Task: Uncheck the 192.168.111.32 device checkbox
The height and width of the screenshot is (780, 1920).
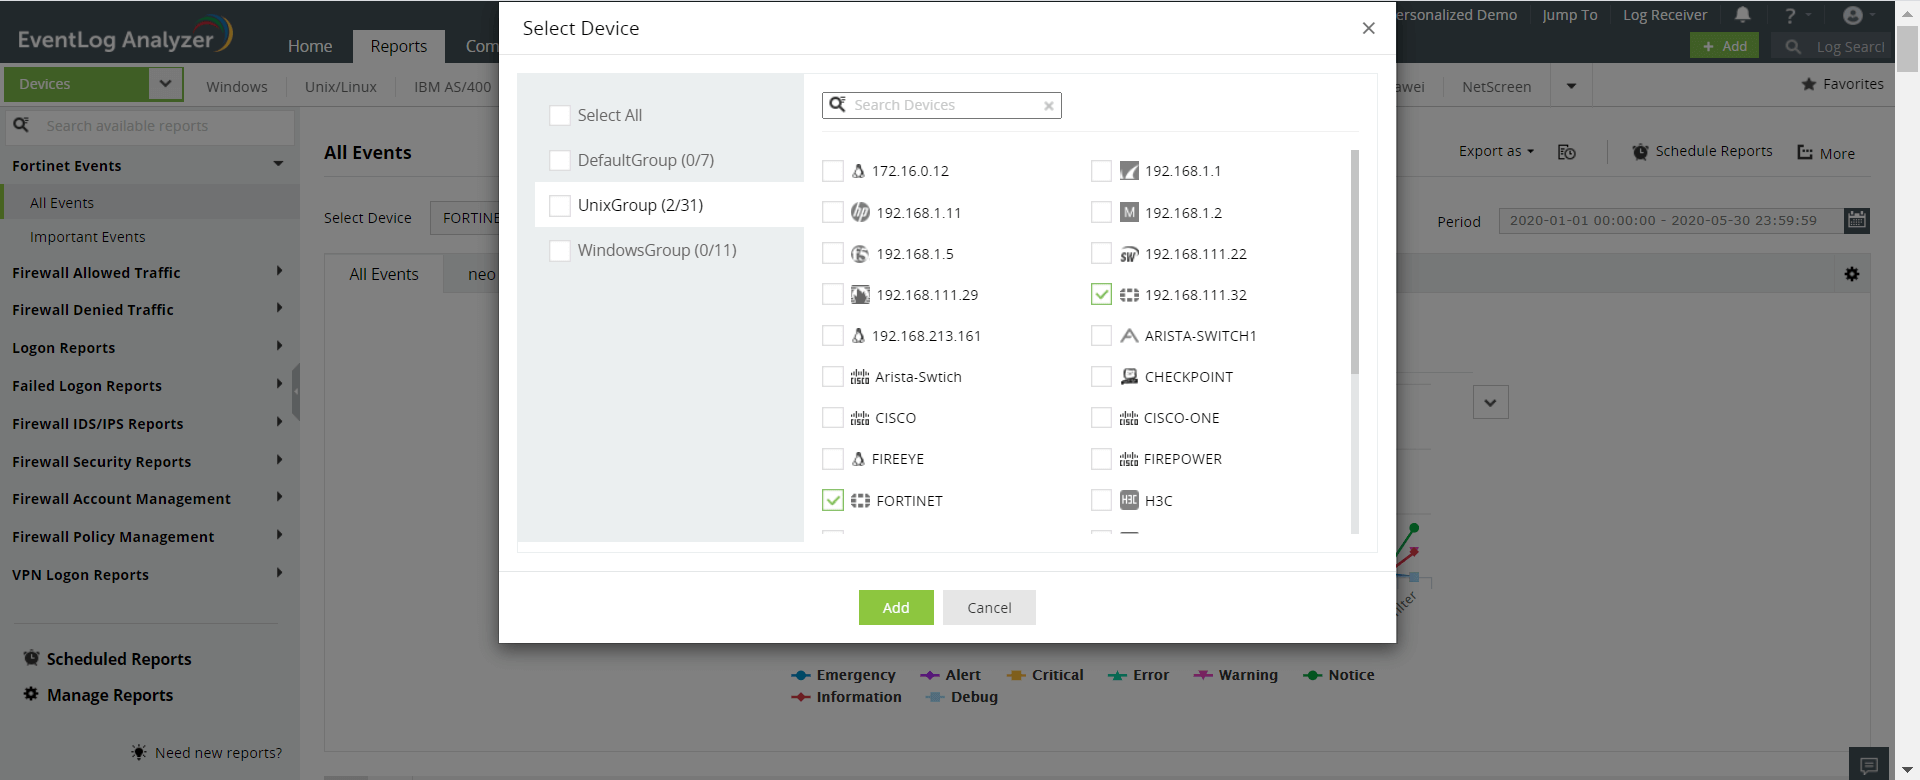Action: [1101, 295]
